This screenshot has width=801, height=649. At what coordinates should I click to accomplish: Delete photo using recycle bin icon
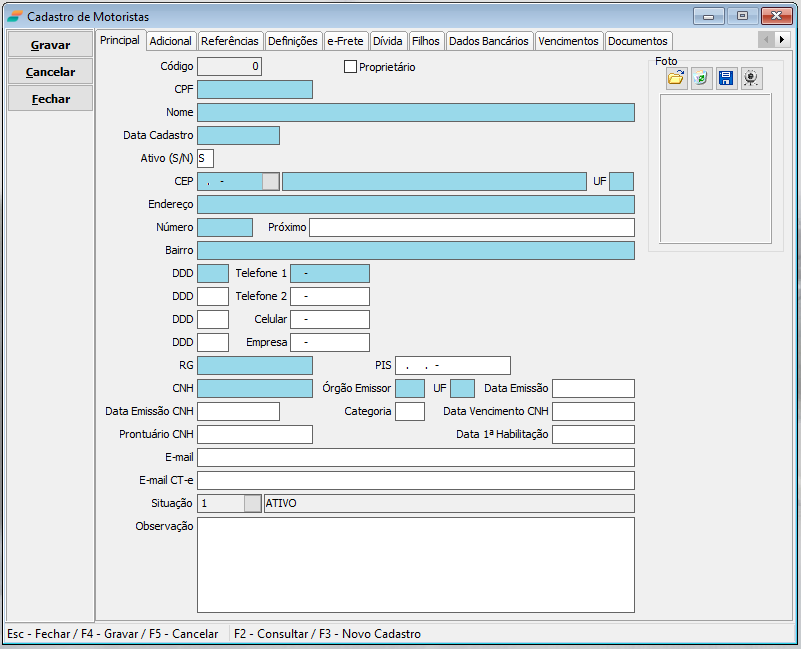pos(702,78)
